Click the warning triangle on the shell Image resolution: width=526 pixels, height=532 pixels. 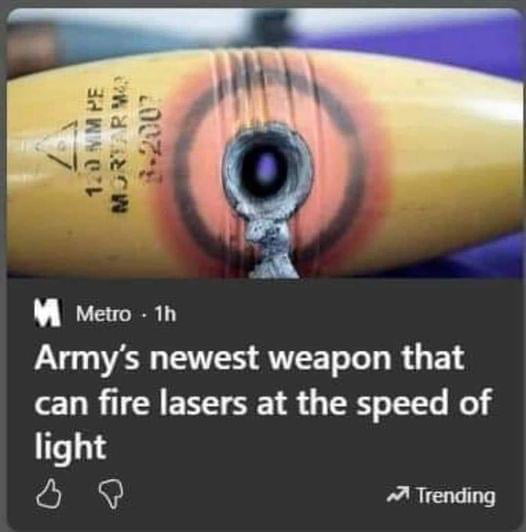(x=57, y=145)
